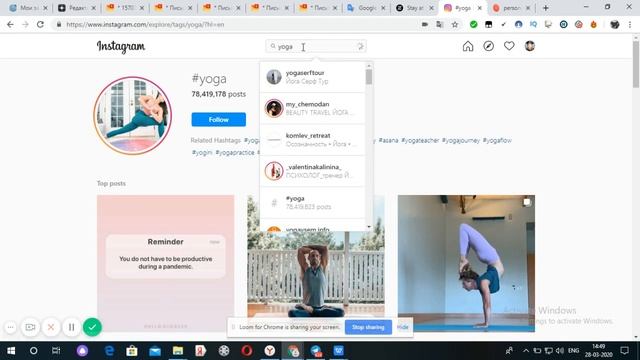Pause the Loom recording
Screen dimensions: 640x360
click(x=71, y=327)
